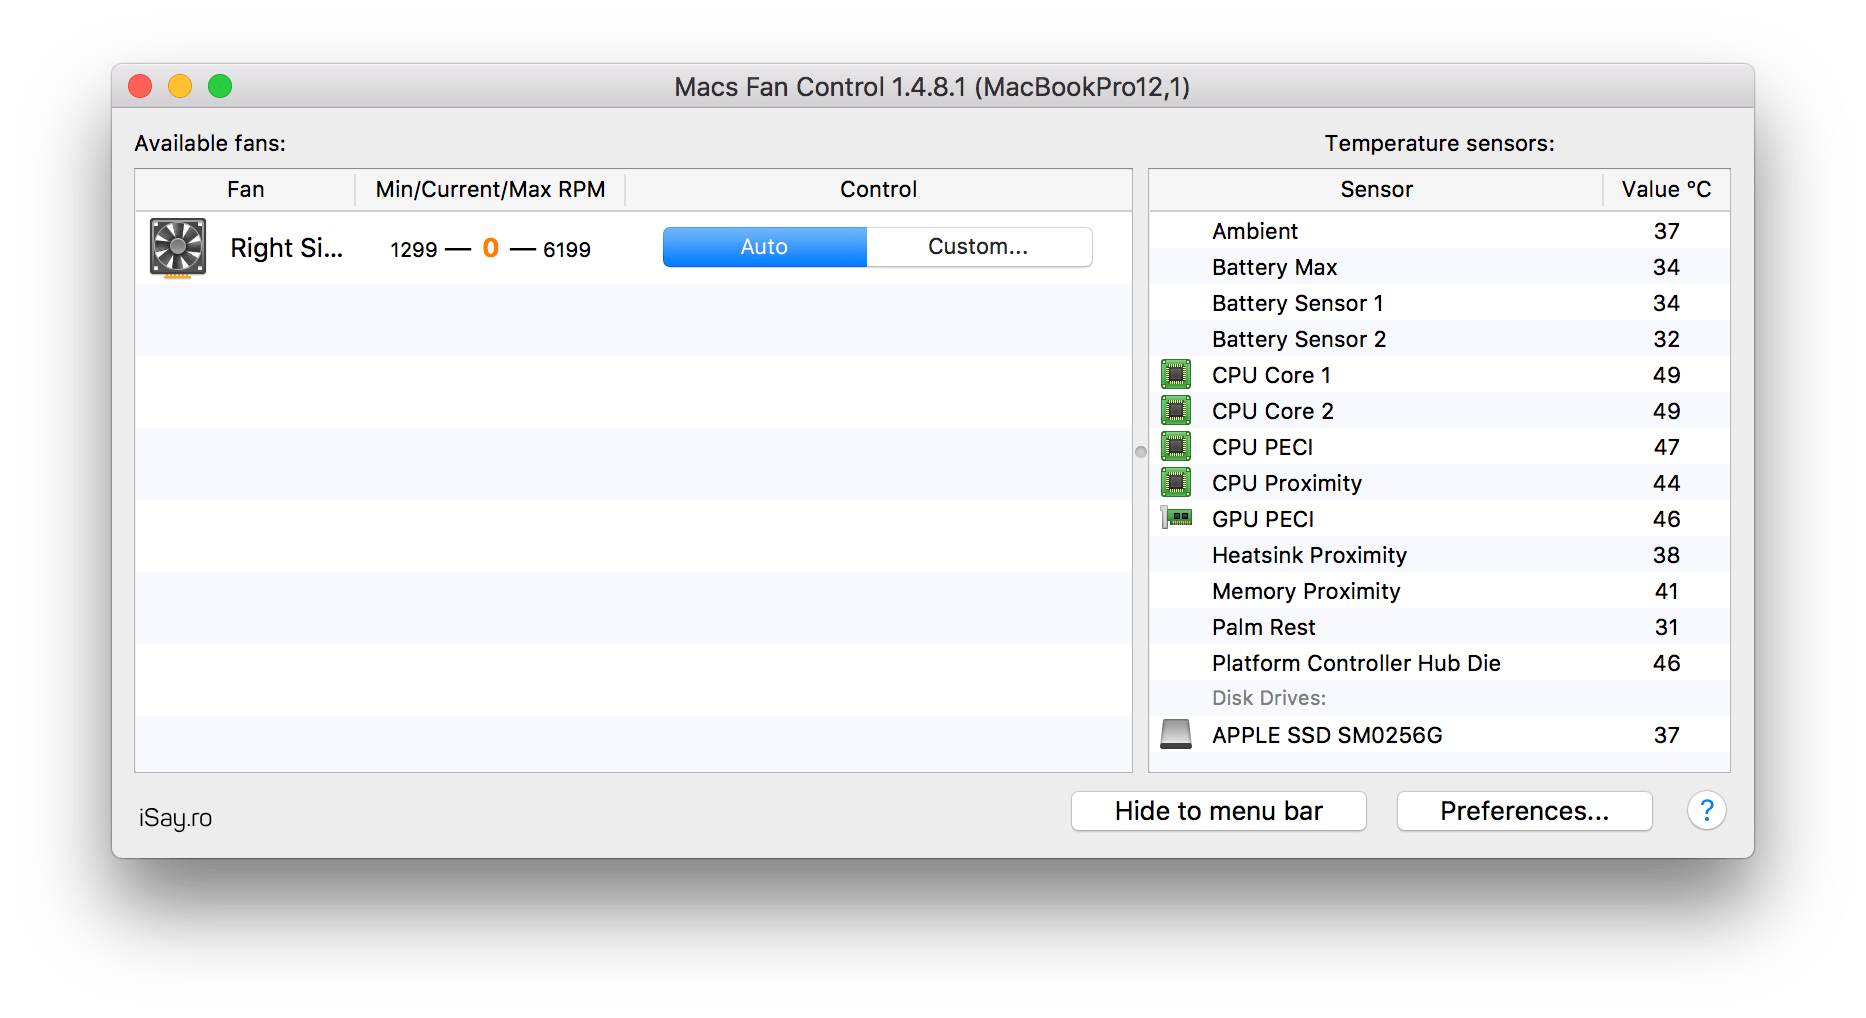Image resolution: width=1866 pixels, height=1018 pixels.
Task: Click the Battery Sensor 2 value 32
Action: (x=1666, y=339)
